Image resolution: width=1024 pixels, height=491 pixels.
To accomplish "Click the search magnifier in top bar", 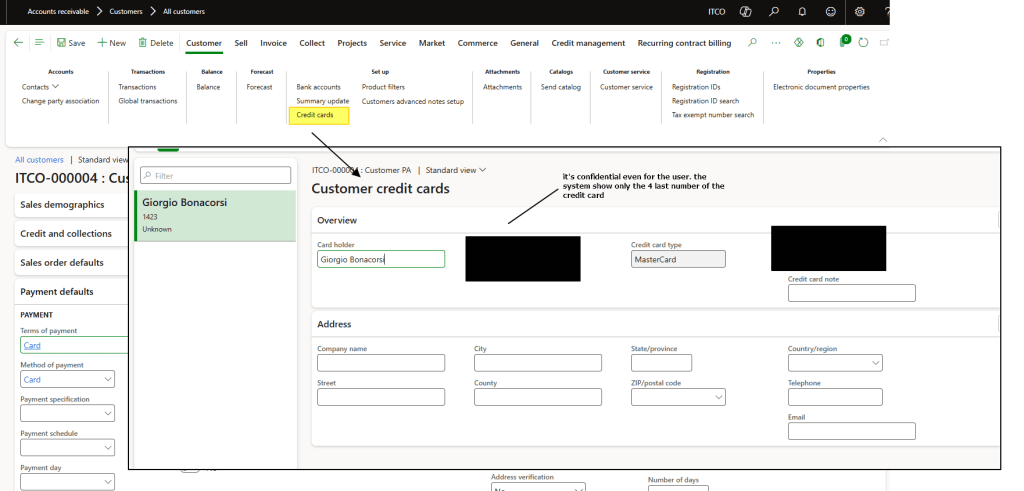I will [773, 11].
